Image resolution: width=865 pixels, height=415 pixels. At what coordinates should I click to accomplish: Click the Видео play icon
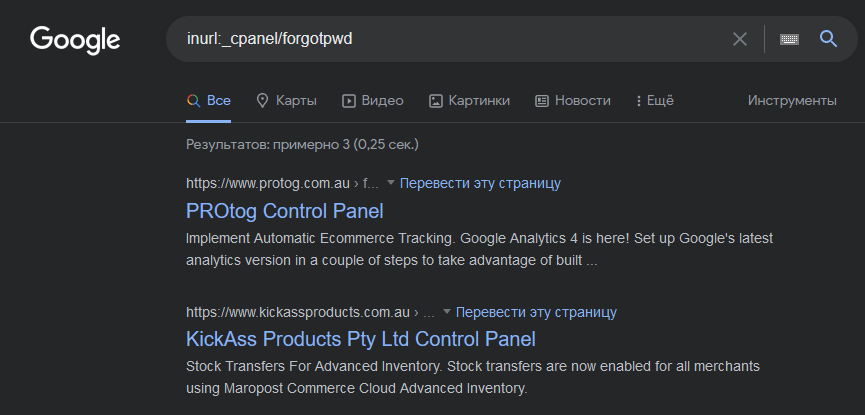point(349,100)
